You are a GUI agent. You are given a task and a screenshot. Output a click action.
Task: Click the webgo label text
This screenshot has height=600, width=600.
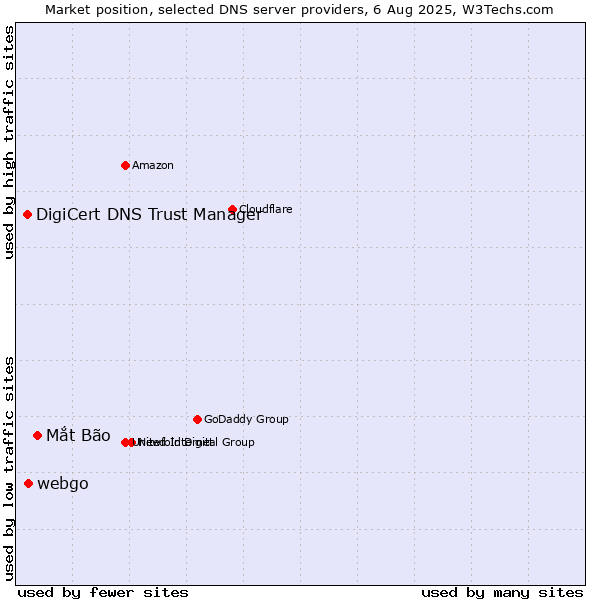click(x=63, y=484)
